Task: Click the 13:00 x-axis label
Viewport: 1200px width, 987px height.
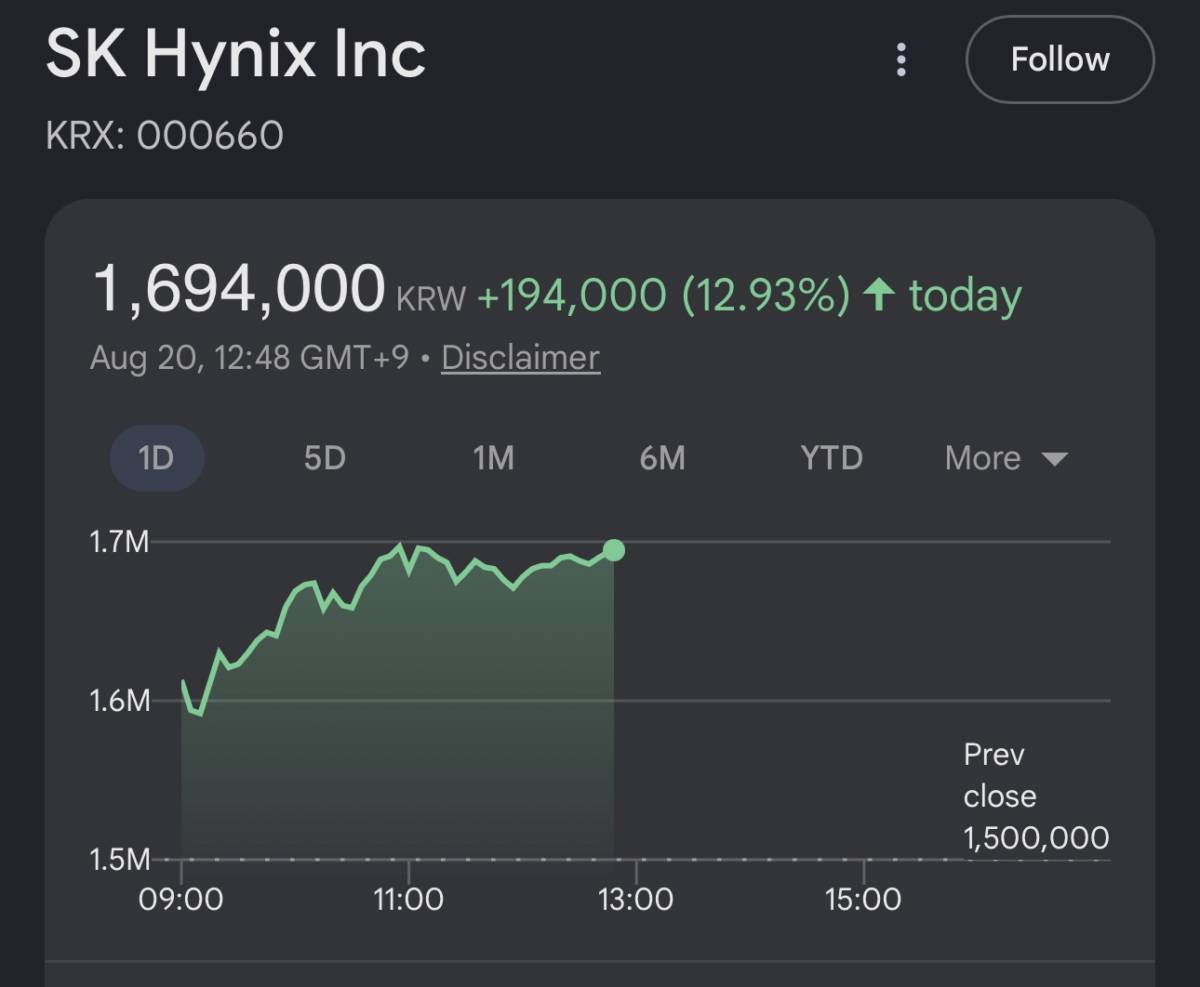Action: click(636, 898)
